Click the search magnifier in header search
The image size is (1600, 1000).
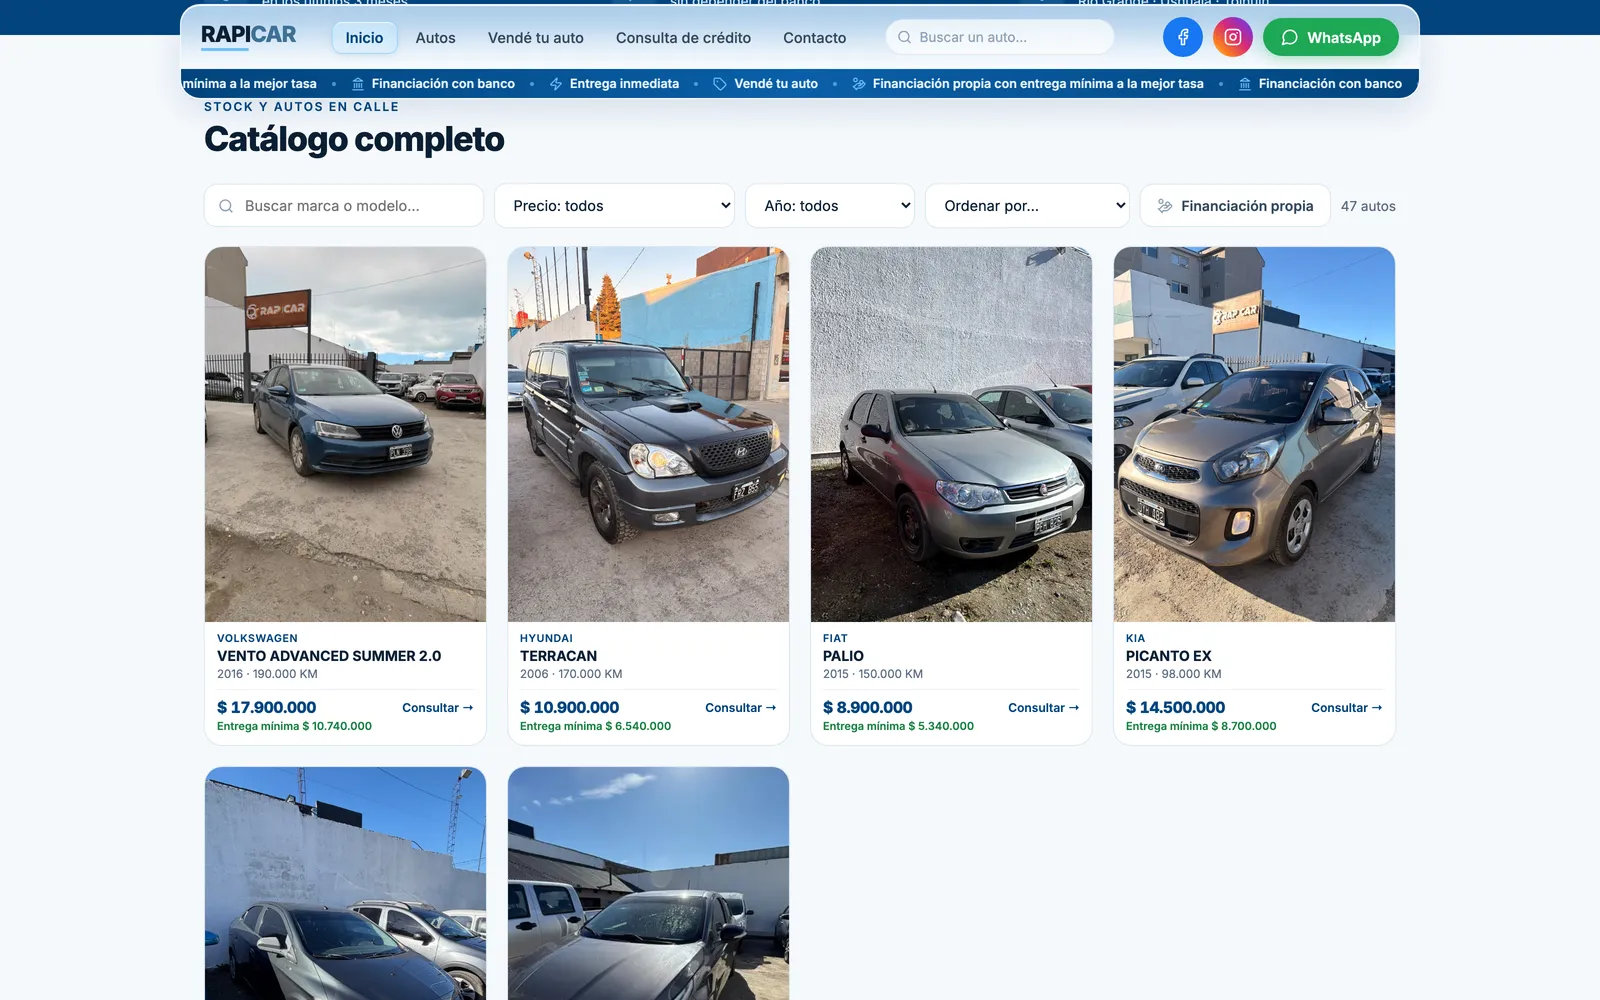(904, 37)
